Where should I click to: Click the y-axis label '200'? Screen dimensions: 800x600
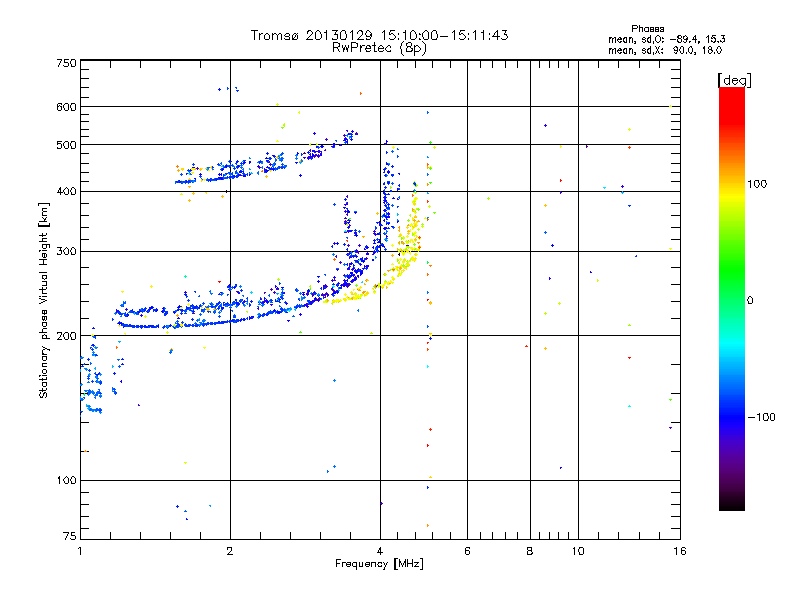(66, 336)
